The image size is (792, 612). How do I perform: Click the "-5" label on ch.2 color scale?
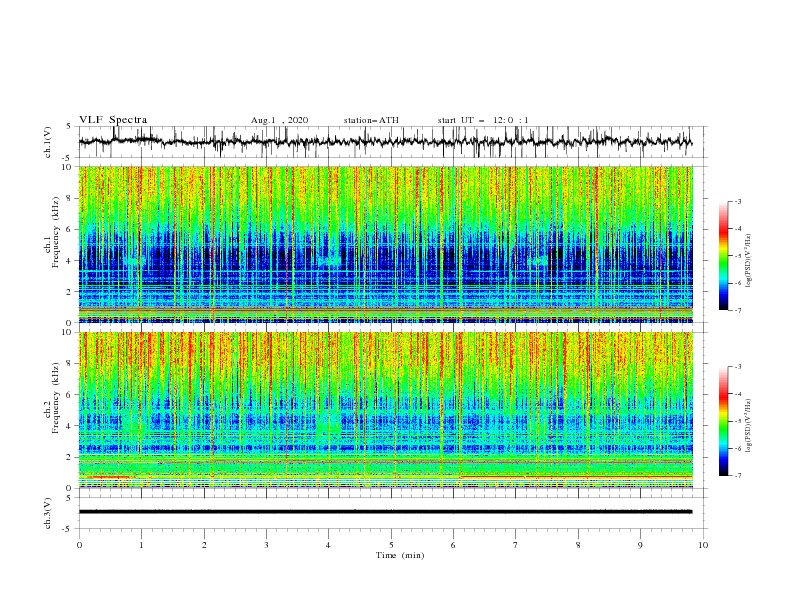coord(737,421)
